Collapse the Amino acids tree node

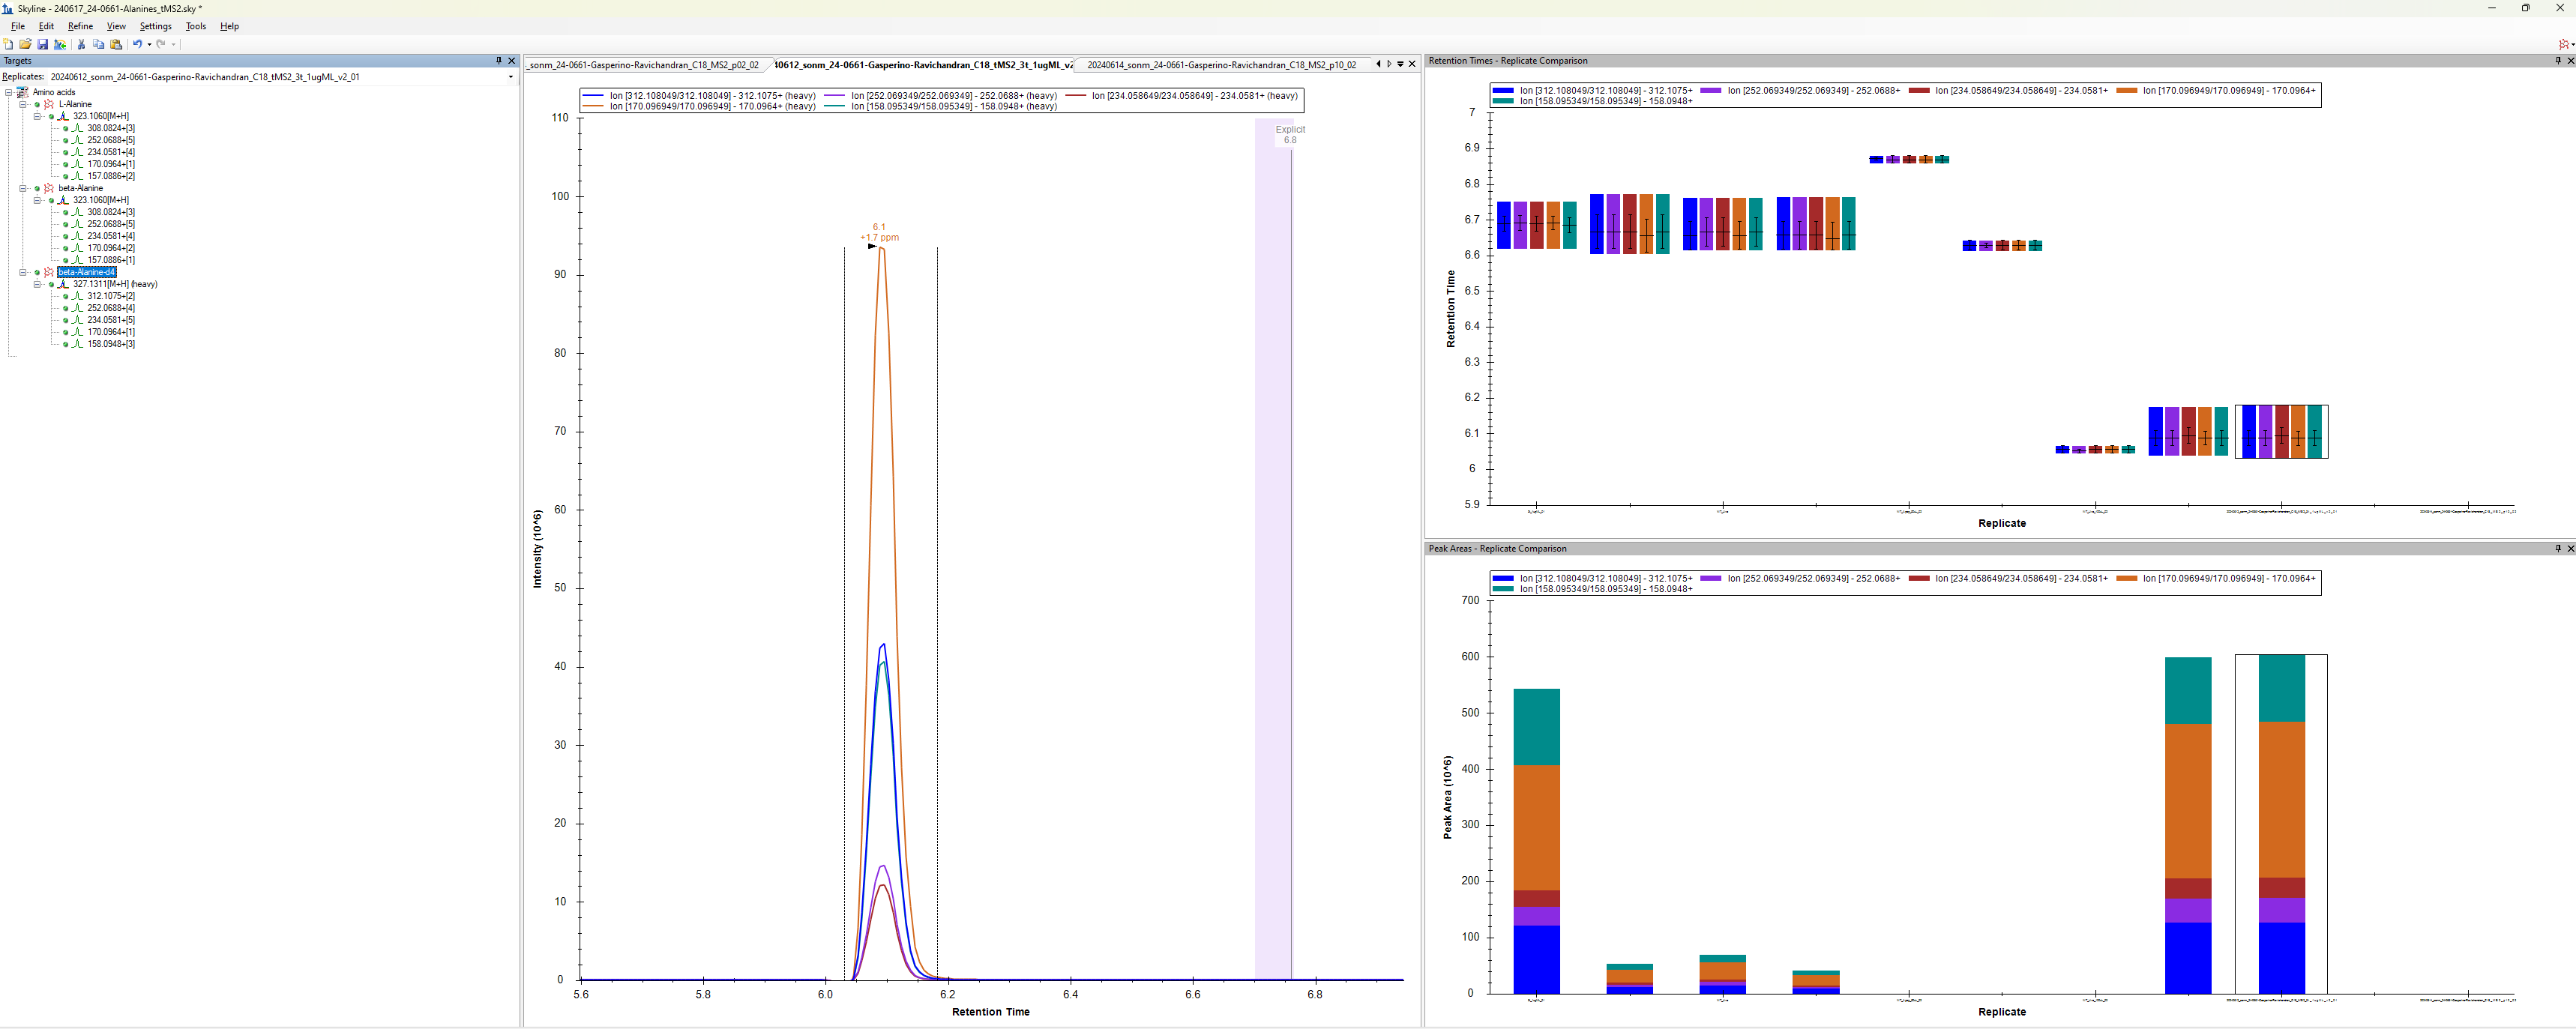pos(9,92)
